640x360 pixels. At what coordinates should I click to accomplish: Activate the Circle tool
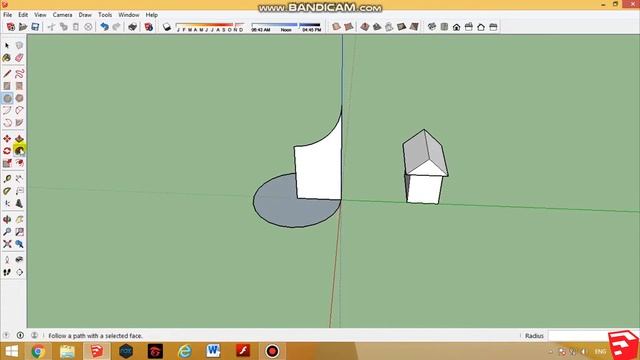coord(7,98)
